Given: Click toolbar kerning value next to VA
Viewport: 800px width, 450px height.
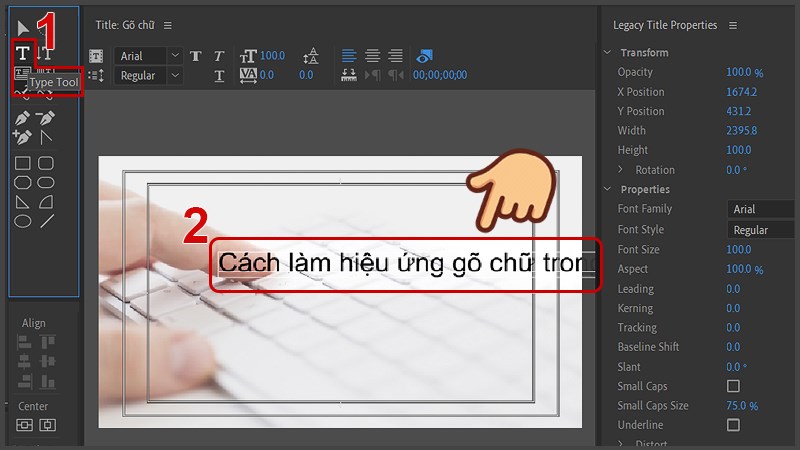Looking at the screenshot, I should [267, 75].
